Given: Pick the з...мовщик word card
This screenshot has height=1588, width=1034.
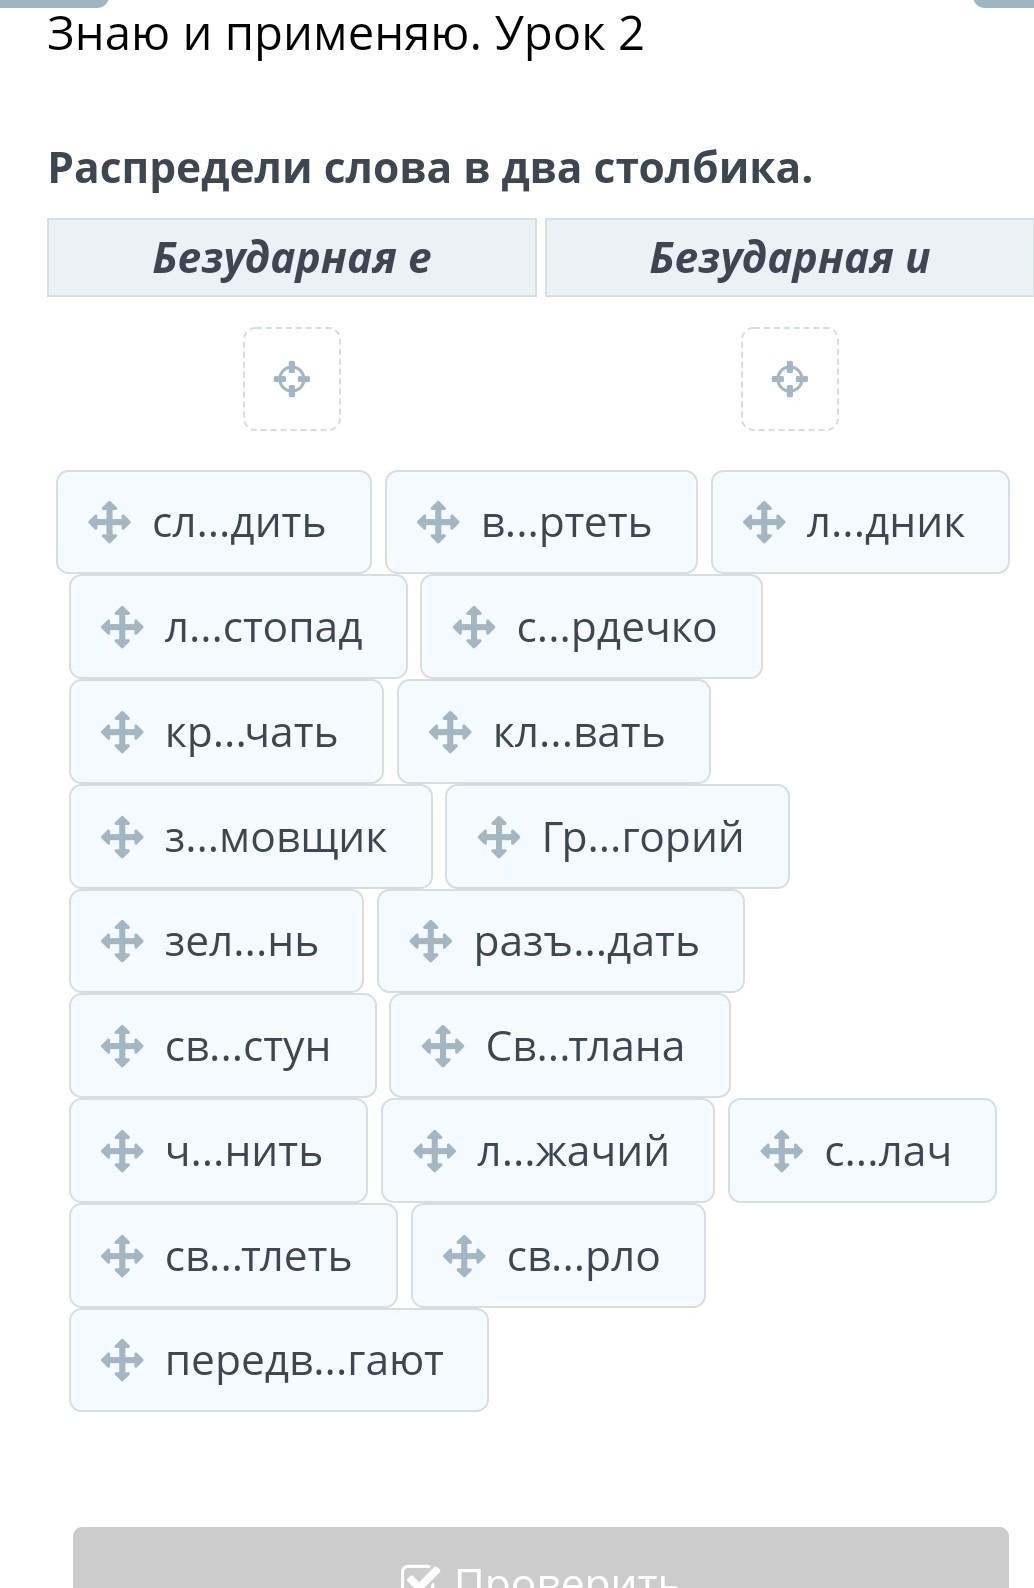Looking at the screenshot, I should coord(251,837).
